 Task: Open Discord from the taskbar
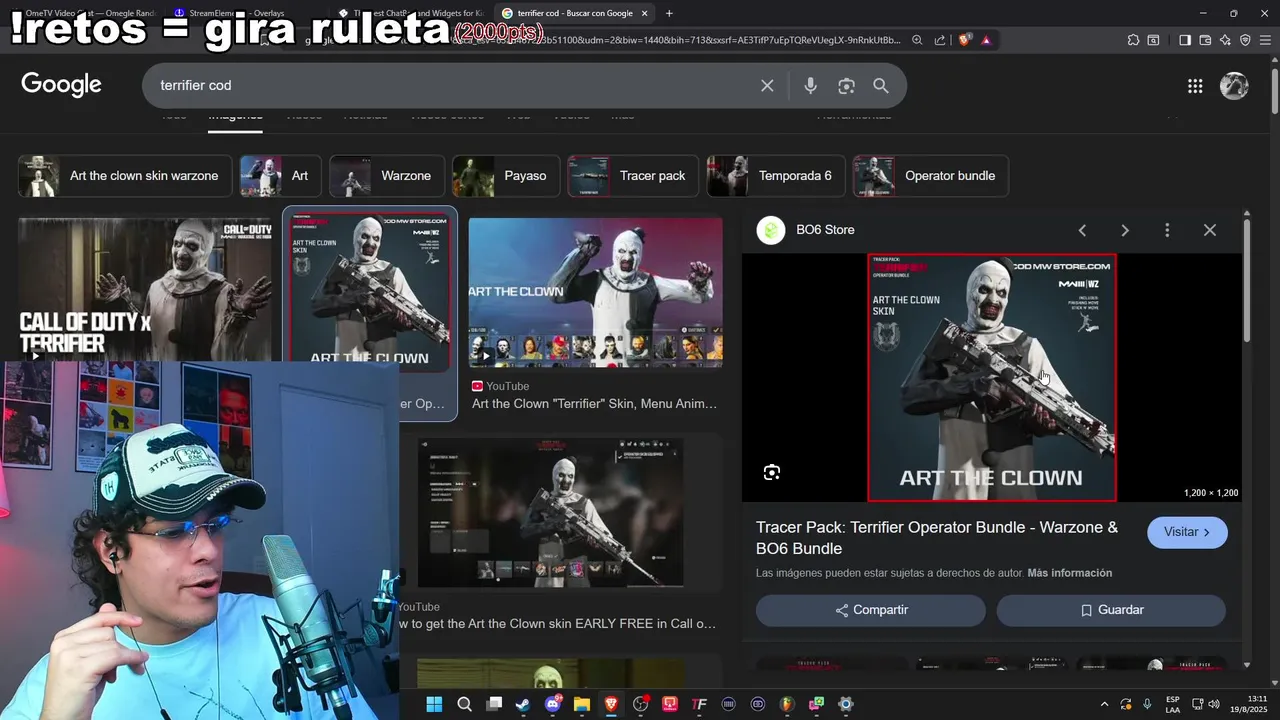tap(553, 704)
